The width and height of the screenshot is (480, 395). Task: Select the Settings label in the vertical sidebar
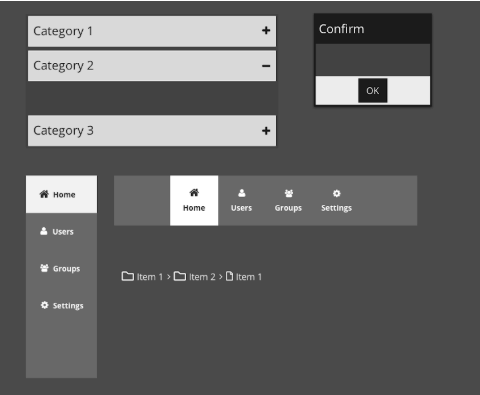tap(68, 306)
